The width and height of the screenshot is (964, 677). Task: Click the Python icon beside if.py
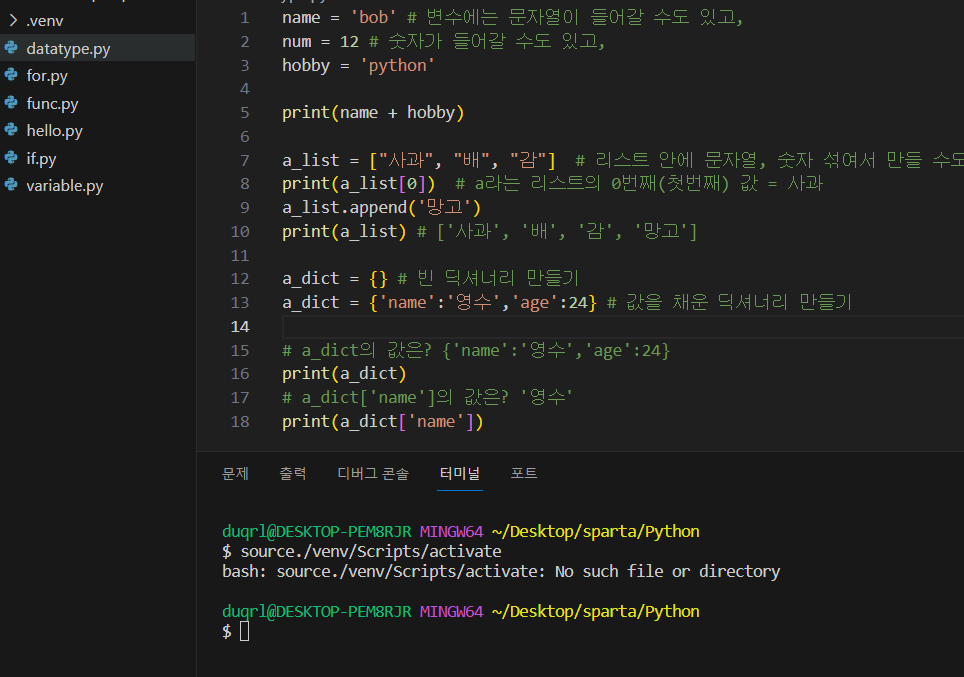(11, 157)
